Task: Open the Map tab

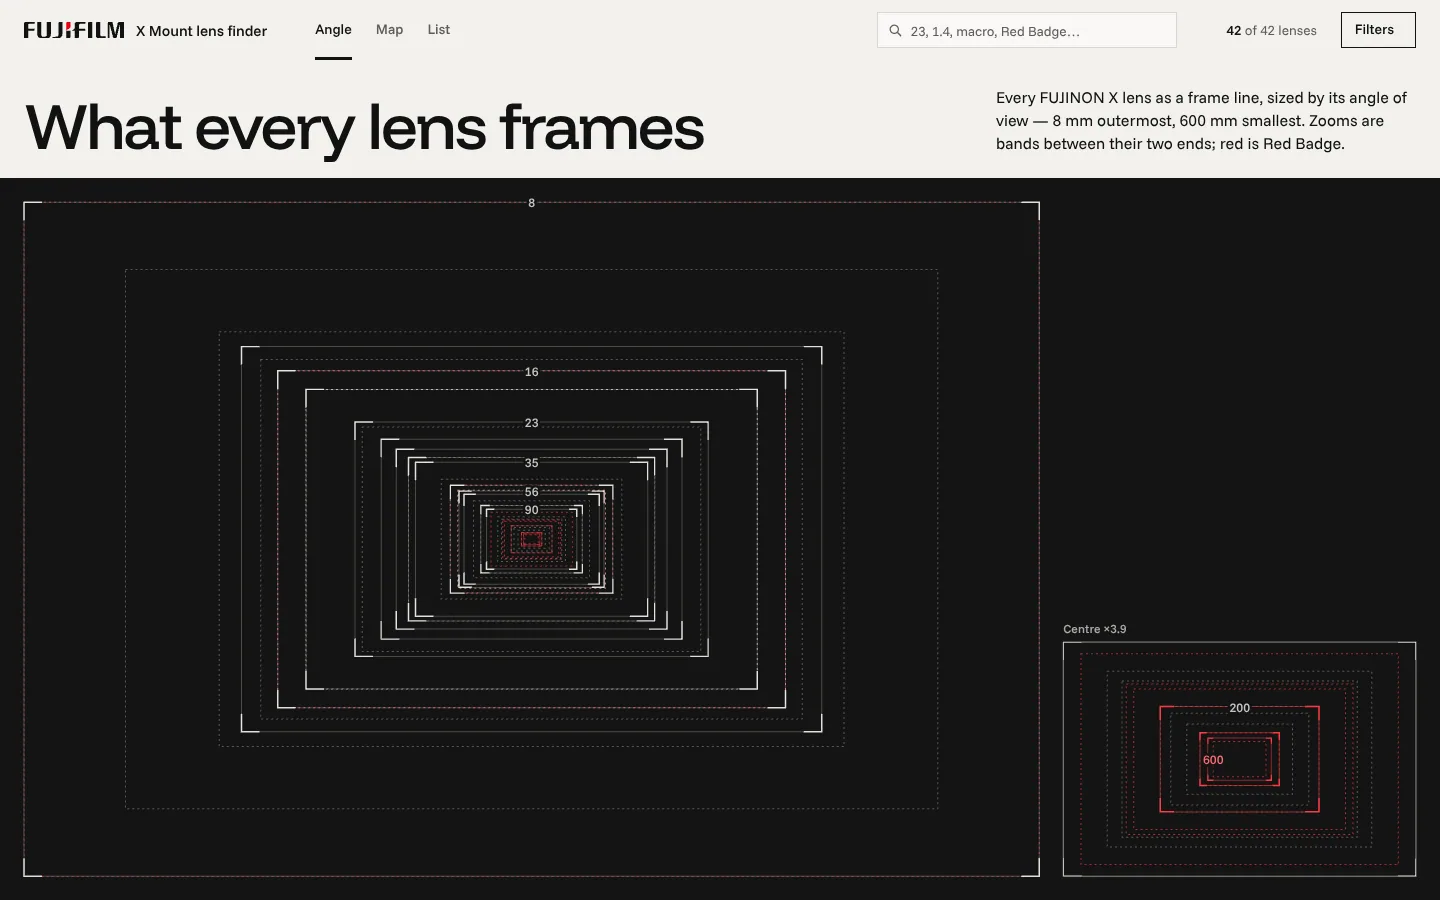Action: (x=389, y=30)
